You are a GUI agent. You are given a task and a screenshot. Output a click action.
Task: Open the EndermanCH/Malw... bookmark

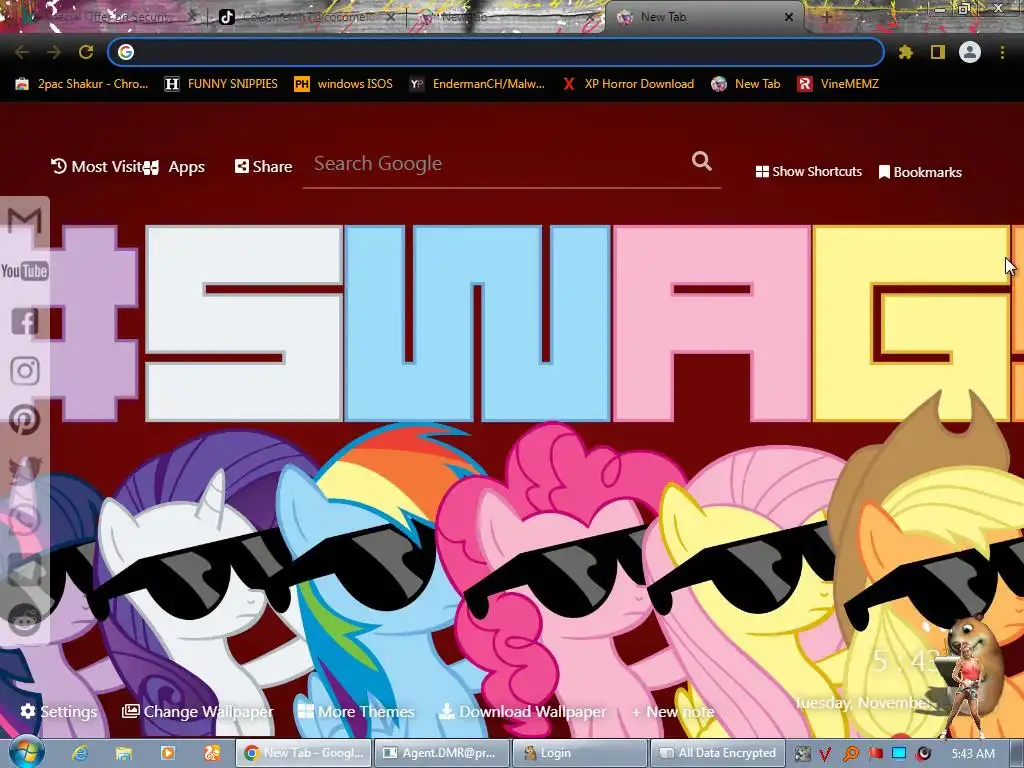point(477,84)
